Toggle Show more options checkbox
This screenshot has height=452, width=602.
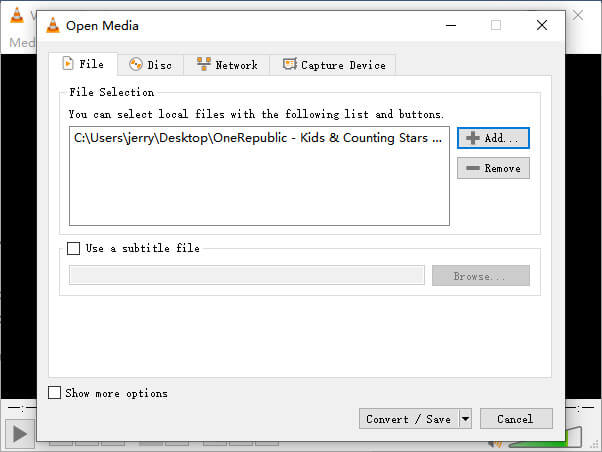click(x=55, y=393)
